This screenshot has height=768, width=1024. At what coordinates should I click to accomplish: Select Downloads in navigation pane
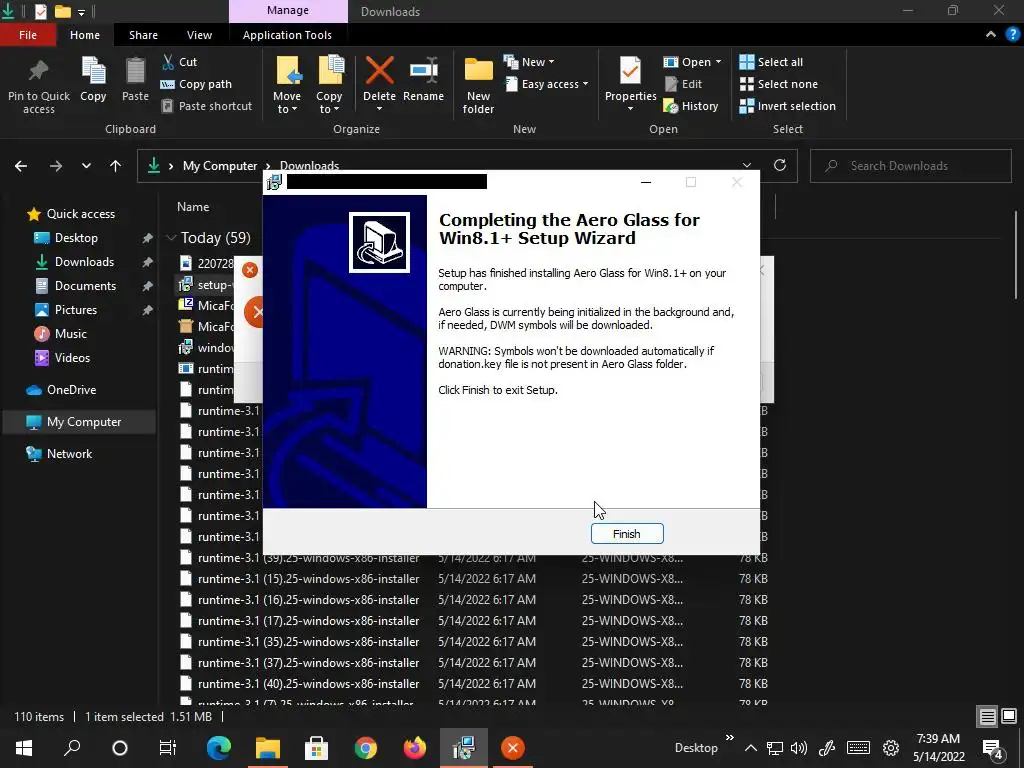click(x=84, y=262)
